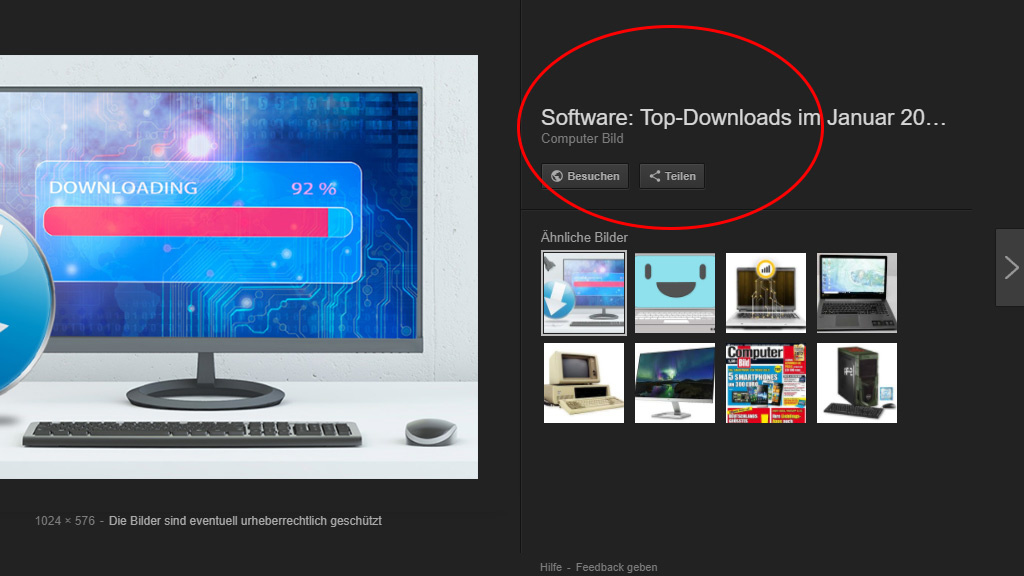Click the 1024 × 576 image size text
The height and width of the screenshot is (576, 1024).
(x=65, y=521)
